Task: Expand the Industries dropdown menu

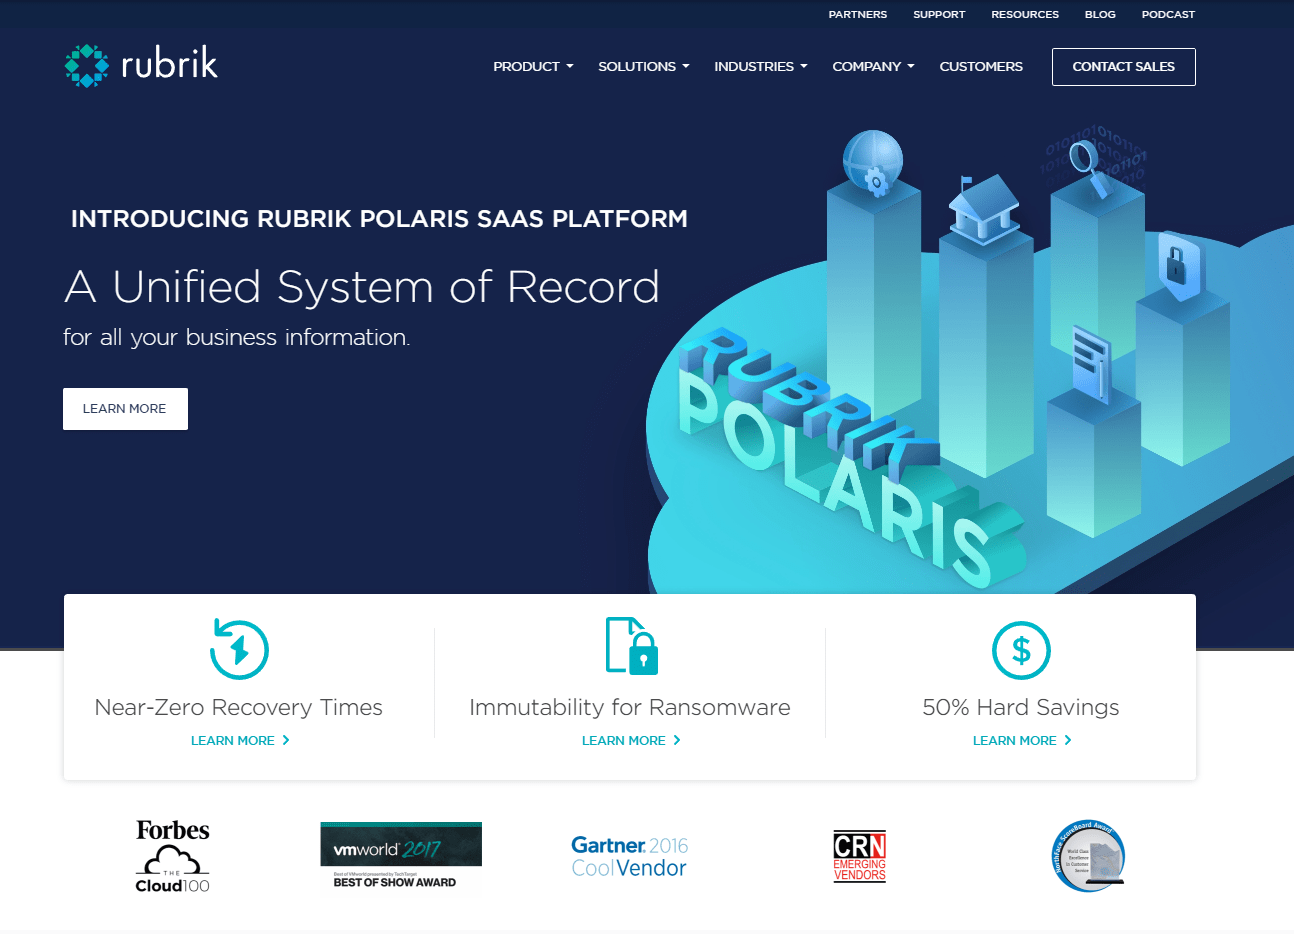Action: (761, 67)
